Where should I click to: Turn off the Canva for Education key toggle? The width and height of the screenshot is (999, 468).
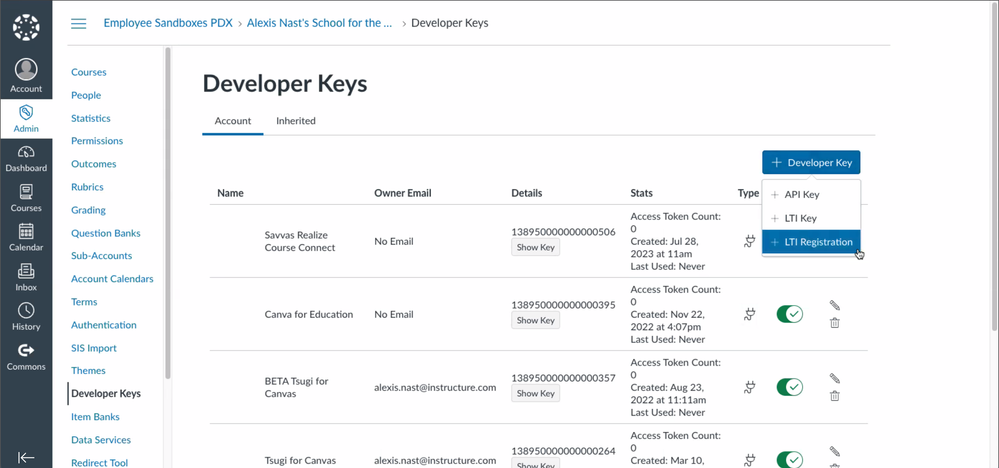tap(789, 314)
